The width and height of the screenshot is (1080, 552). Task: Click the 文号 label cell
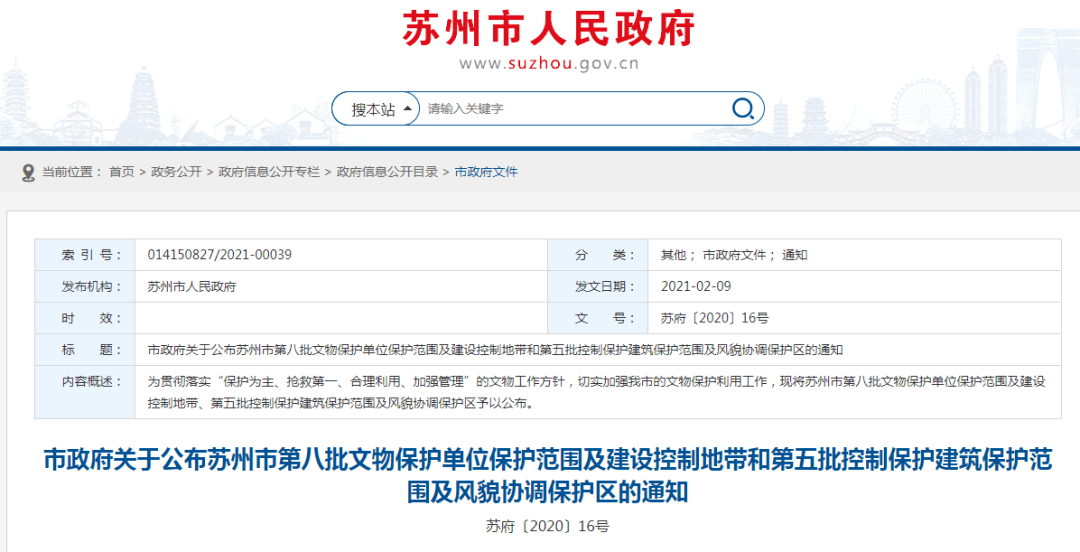point(598,318)
